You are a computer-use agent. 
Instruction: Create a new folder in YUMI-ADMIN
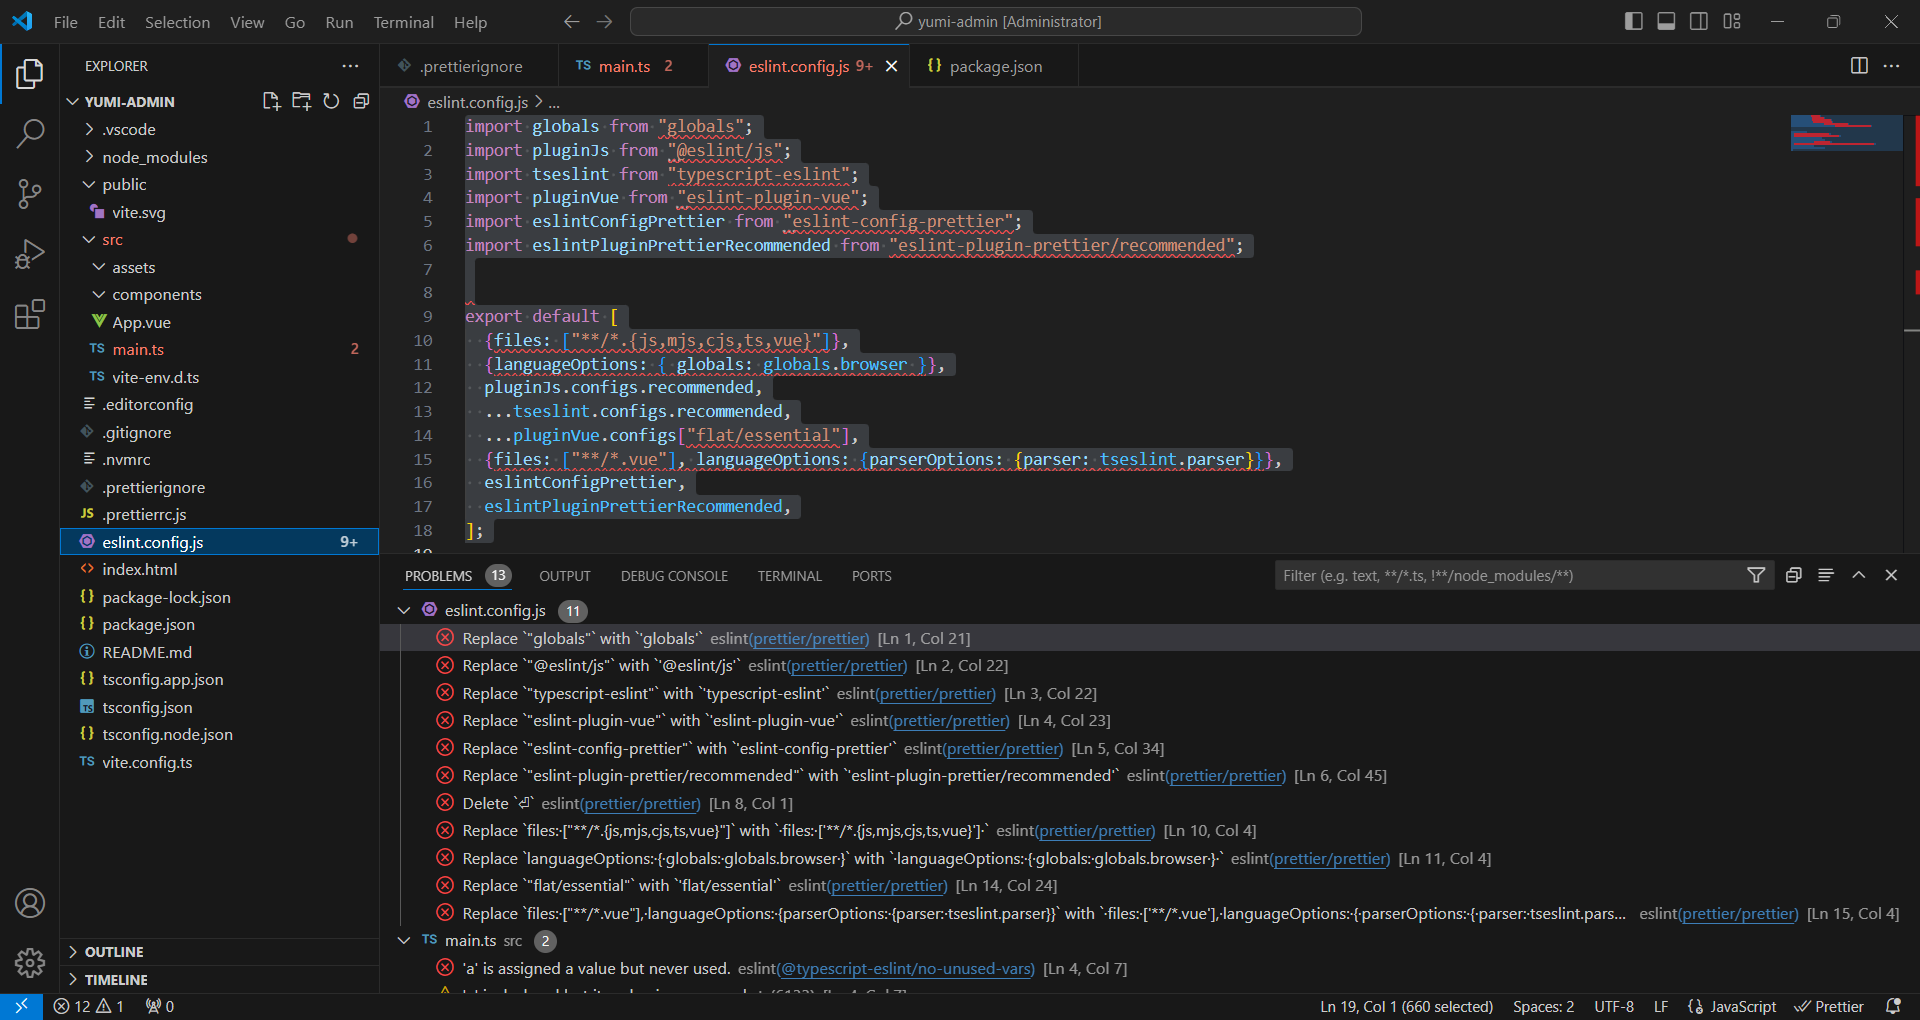(301, 101)
